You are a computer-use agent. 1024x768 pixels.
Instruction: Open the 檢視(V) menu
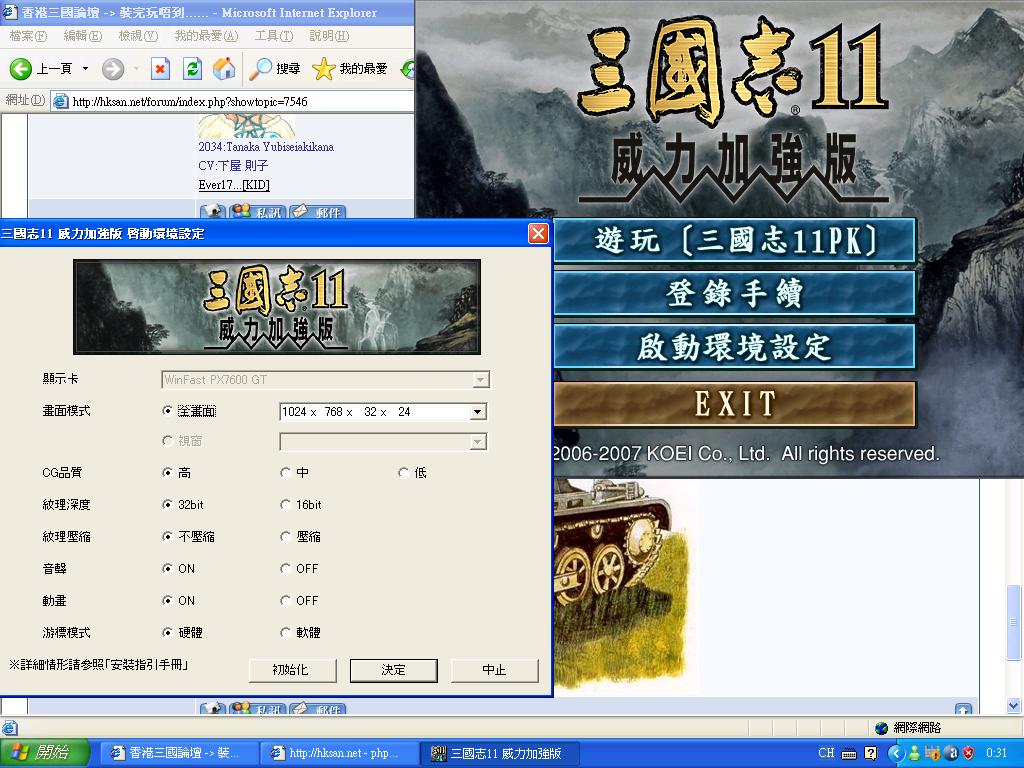point(138,36)
